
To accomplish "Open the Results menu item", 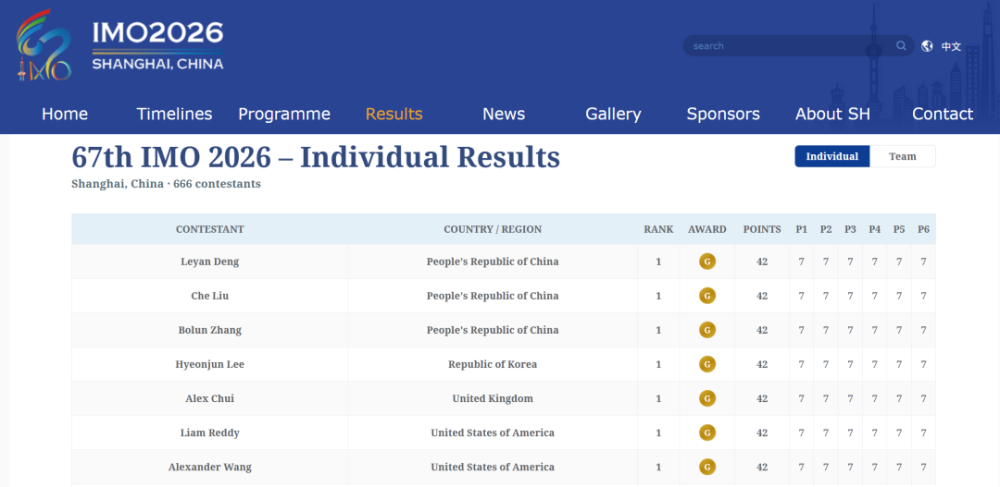I will [x=394, y=114].
